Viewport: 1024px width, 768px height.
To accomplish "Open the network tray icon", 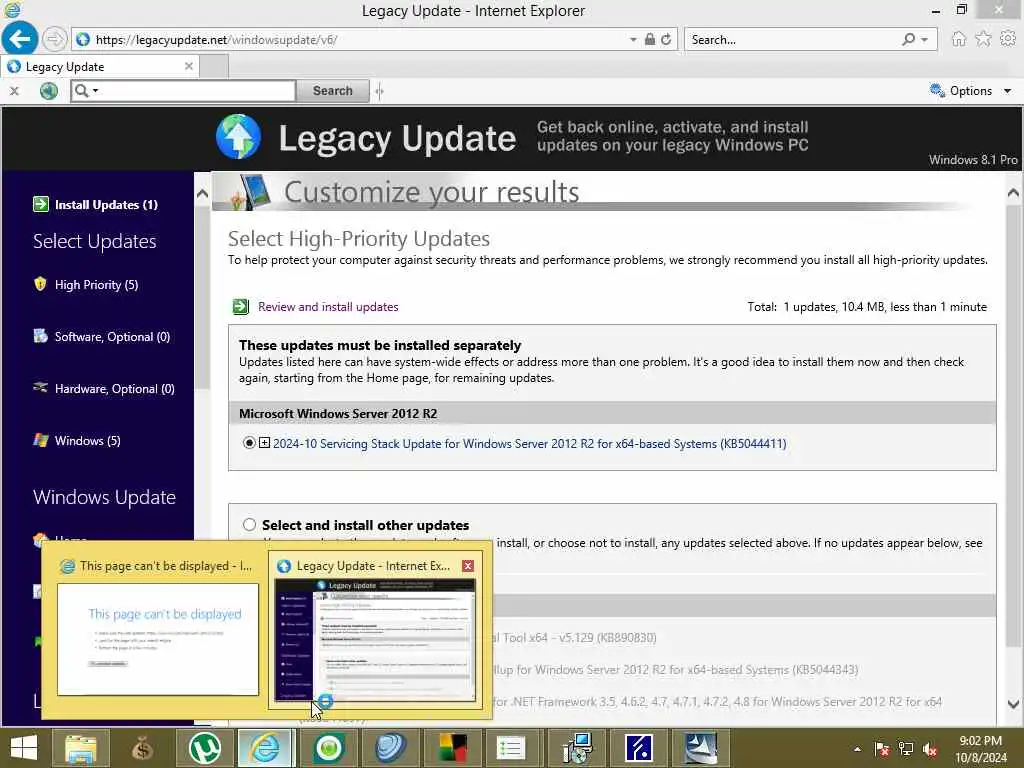I will [x=905, y=749].
